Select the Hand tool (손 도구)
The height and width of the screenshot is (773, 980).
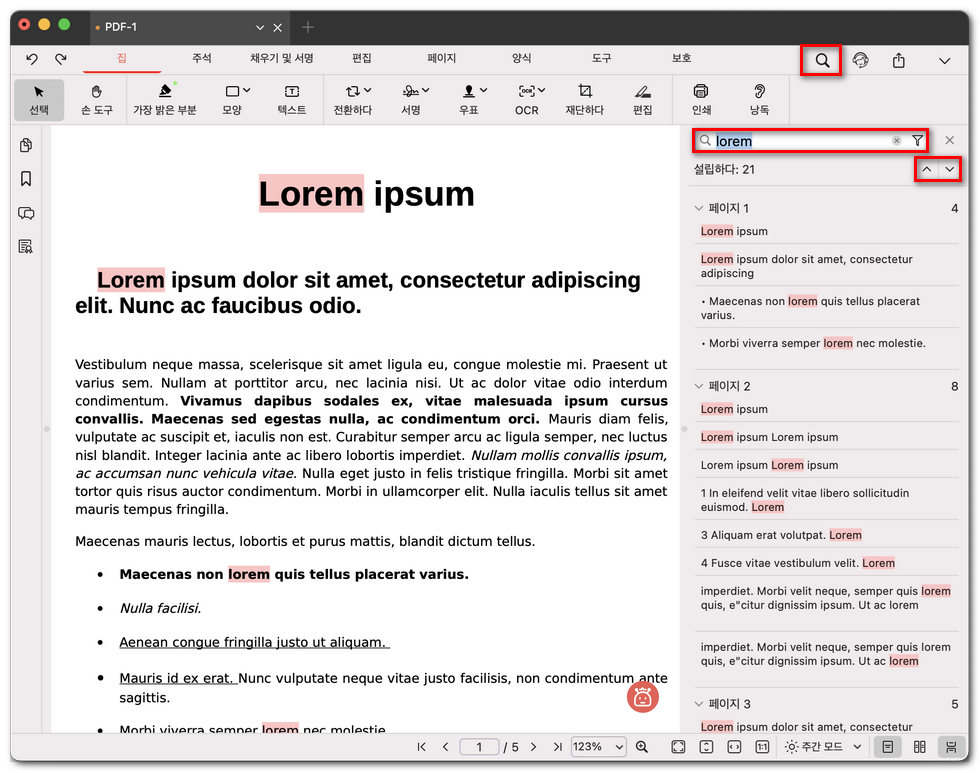click(x=96, y=99)
